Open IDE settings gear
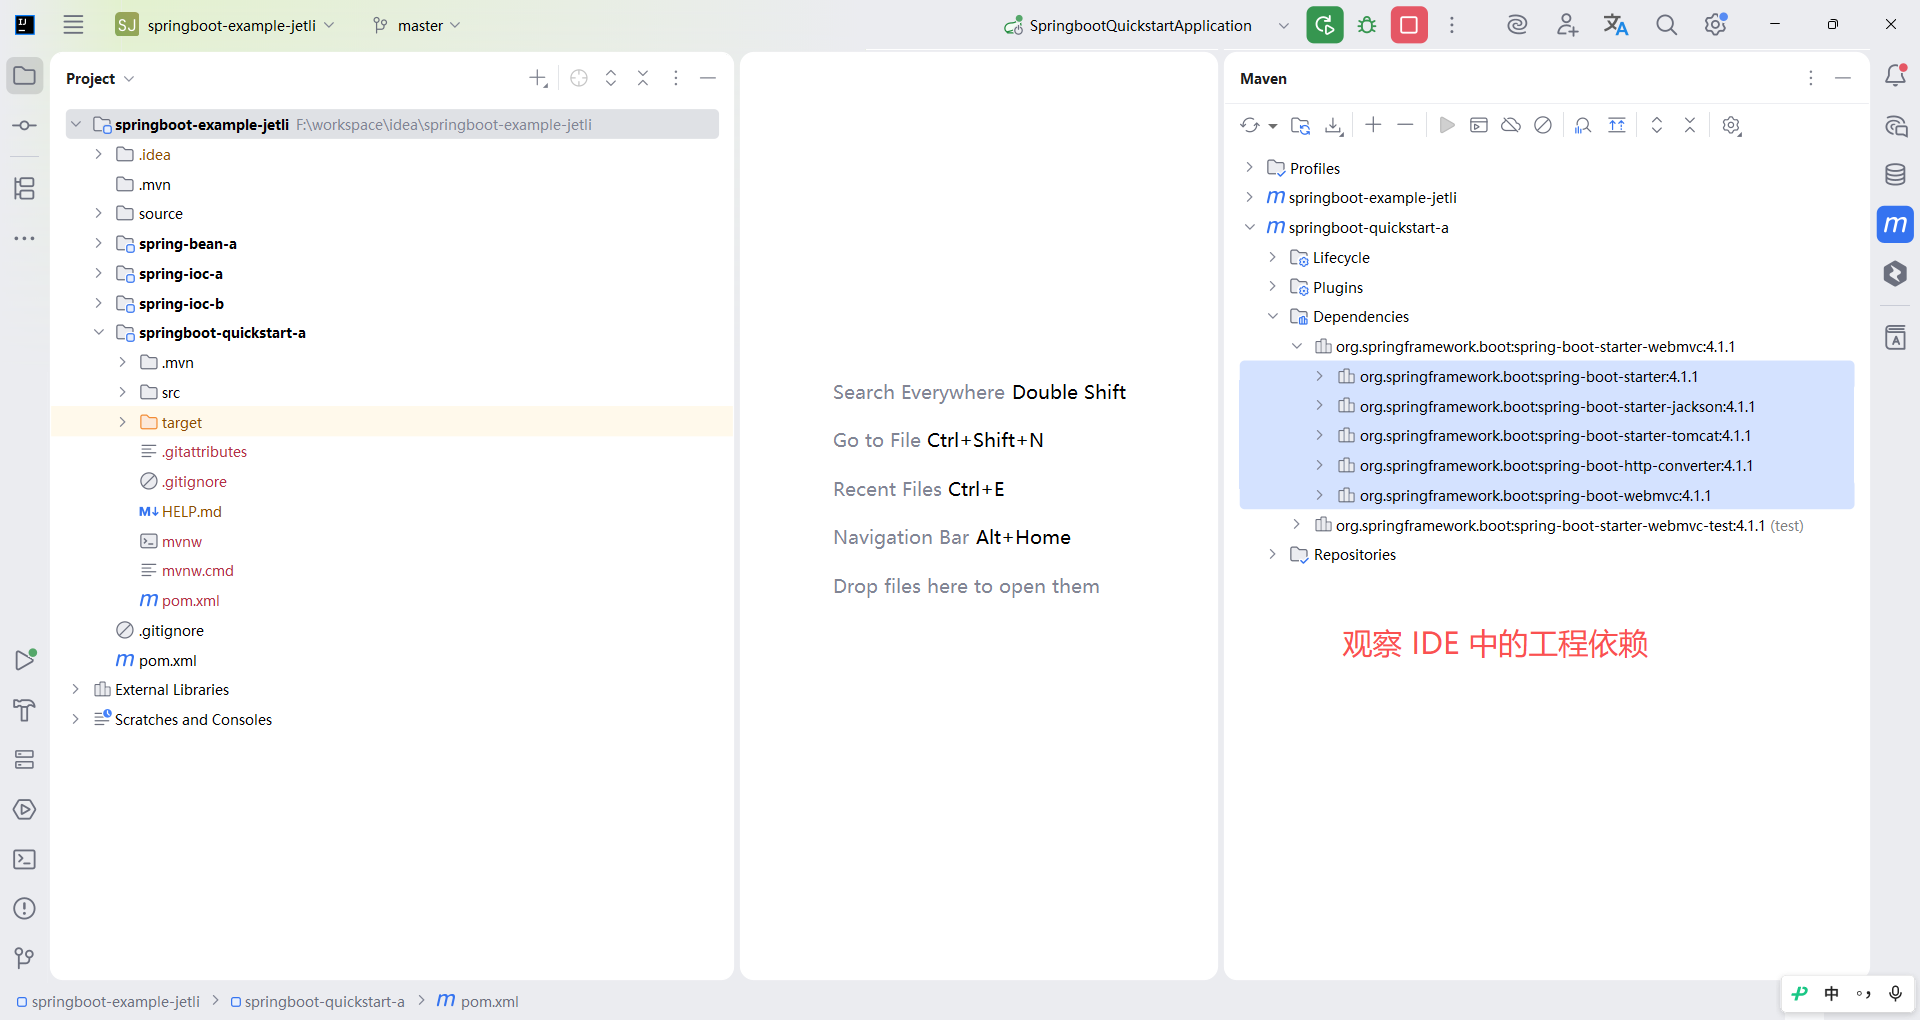The width and height of the screenshot is (1920, 1020). point(1716,25)
